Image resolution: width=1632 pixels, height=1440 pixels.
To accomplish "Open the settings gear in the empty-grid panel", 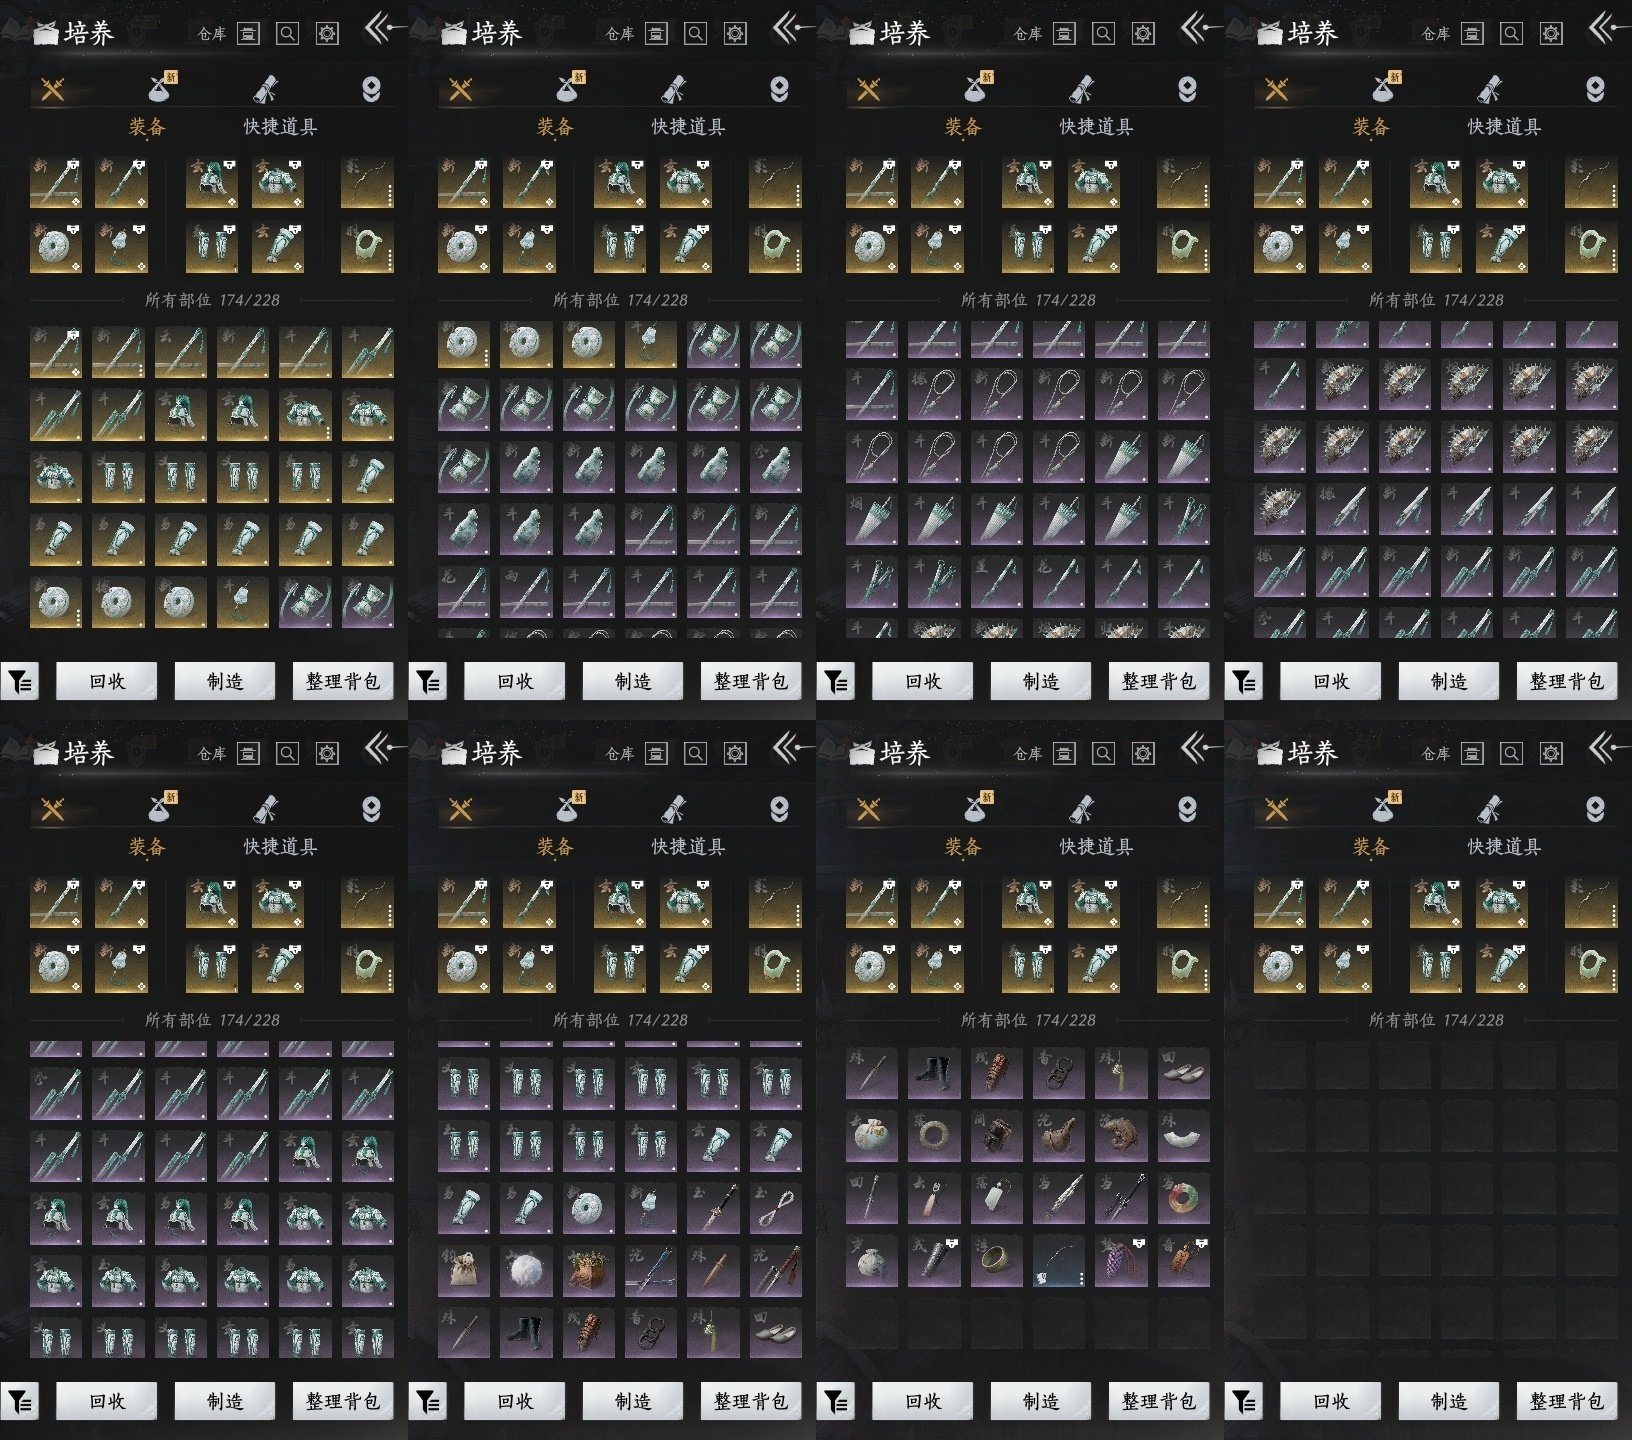I will [x=1551, y=753].
